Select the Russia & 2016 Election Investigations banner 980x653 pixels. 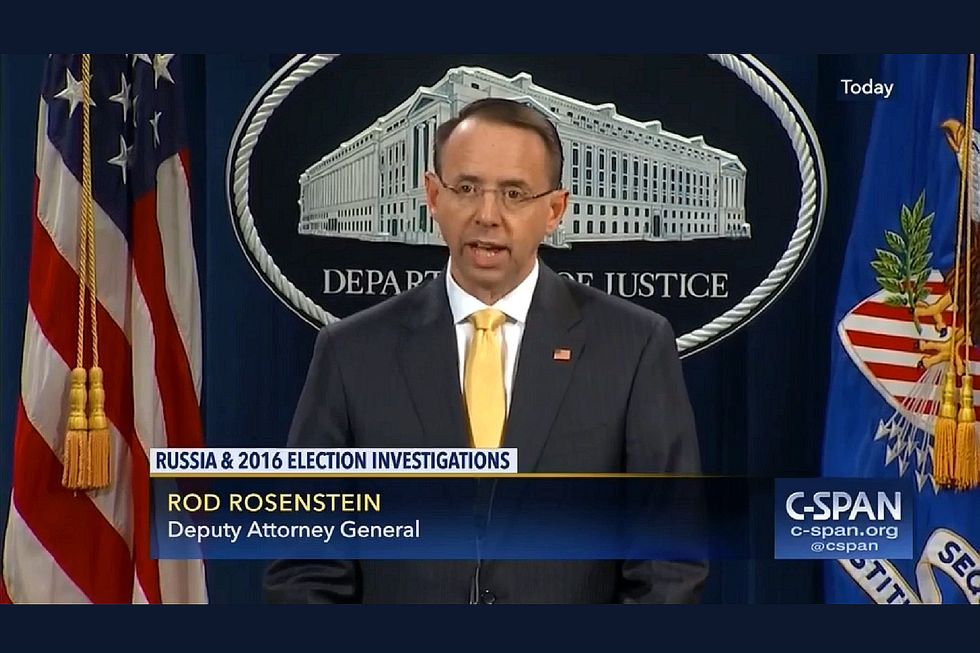coord(333,461)
